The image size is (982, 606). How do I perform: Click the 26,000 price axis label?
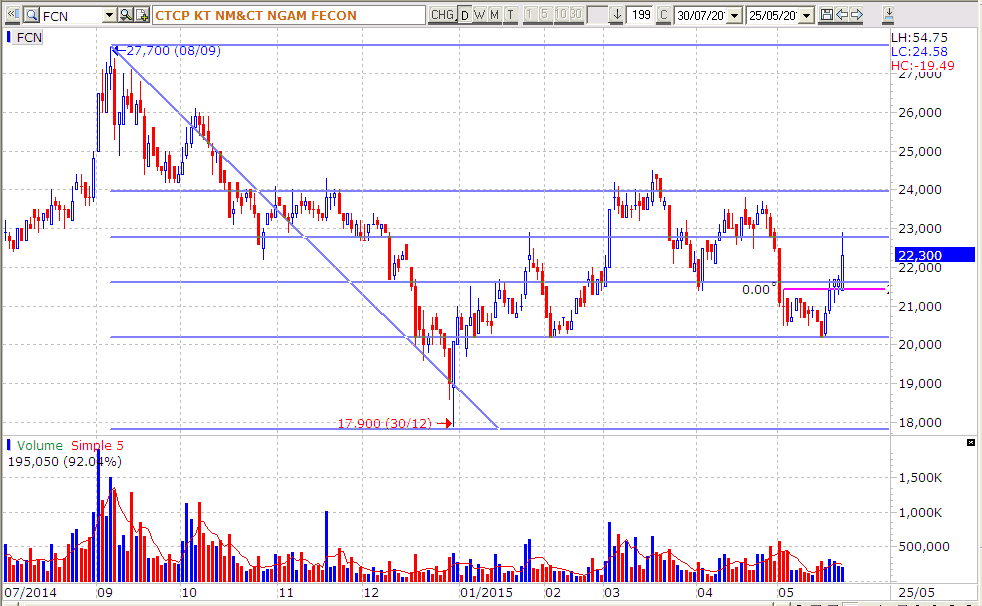point(920,113)
